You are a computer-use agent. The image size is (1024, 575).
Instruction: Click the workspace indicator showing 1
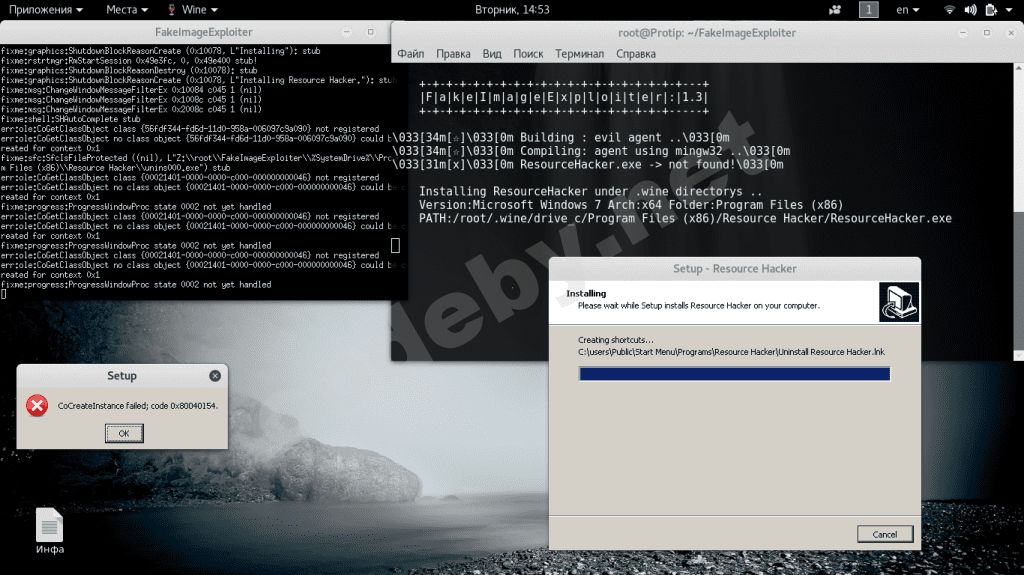pyautogui.click(x=869, y=9)
